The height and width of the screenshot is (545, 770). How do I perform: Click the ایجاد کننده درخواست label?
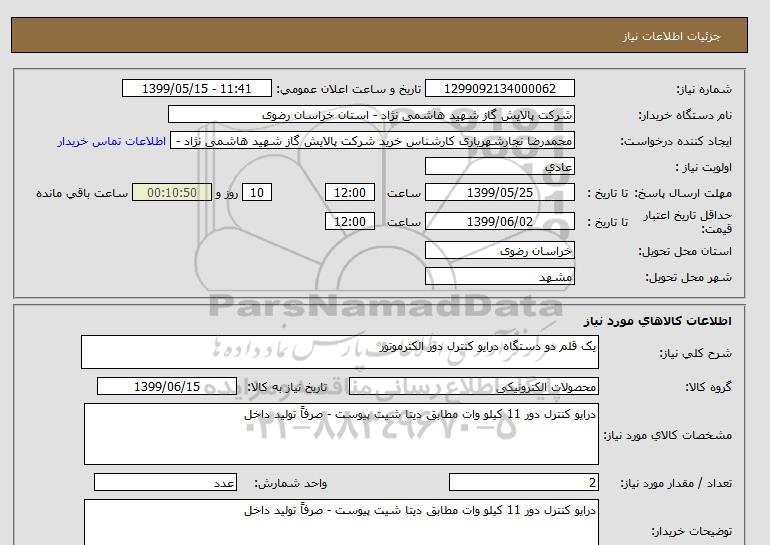pos(676,141)
